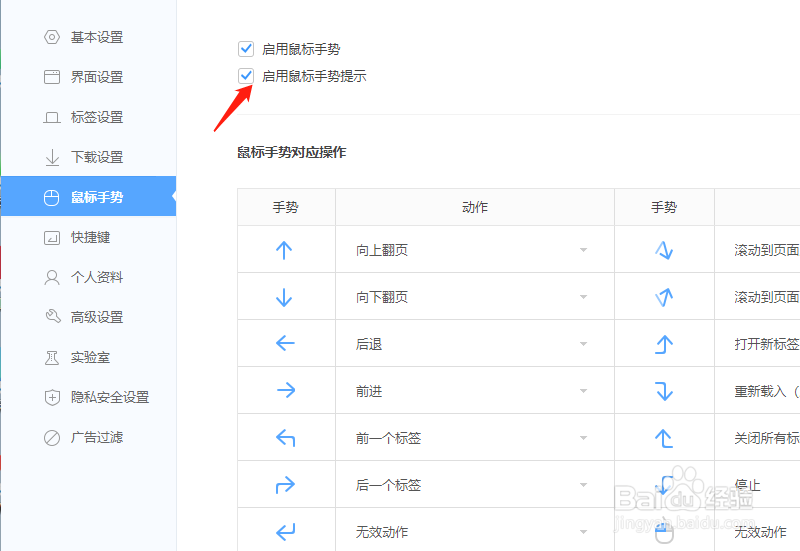Click the 下载设置 download arrow icon
This screenshot has height=551, width=800.
pos(52,157)
